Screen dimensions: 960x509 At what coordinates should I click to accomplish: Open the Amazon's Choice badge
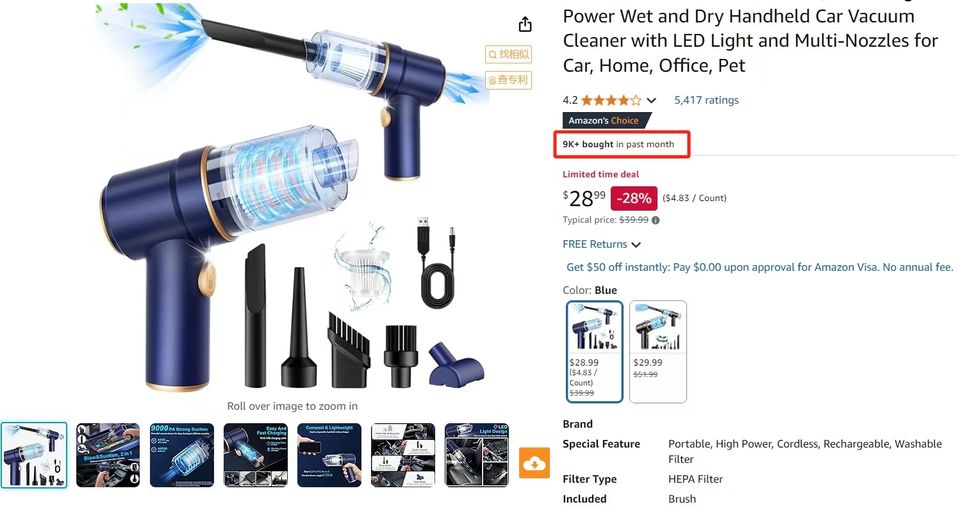click(607, 121)
